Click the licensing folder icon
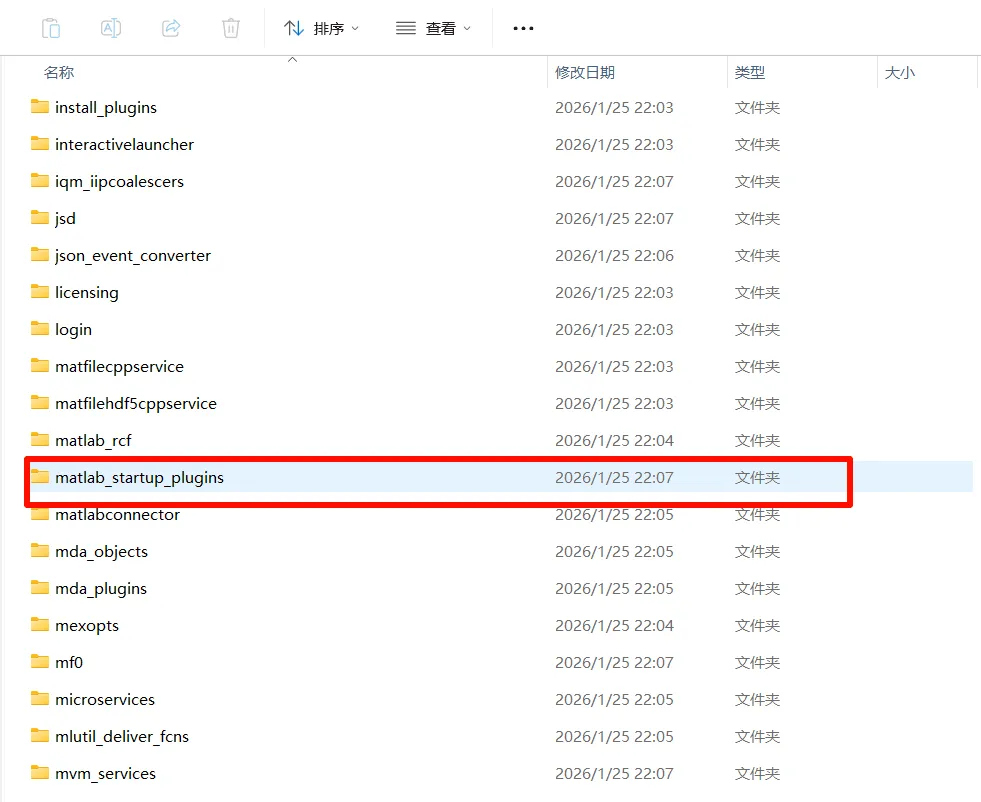Image resolution: width=981 pixels, height=802 pixels. pos(40,292)
